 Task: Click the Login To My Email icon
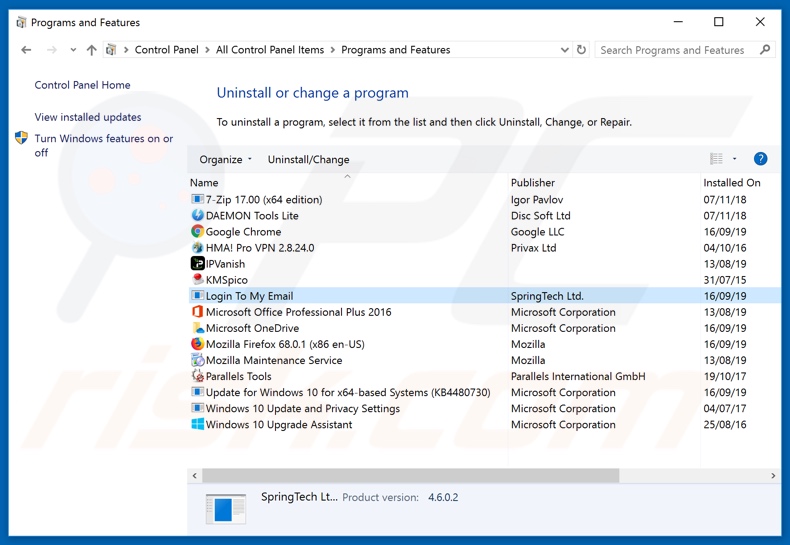click(198, 296)
